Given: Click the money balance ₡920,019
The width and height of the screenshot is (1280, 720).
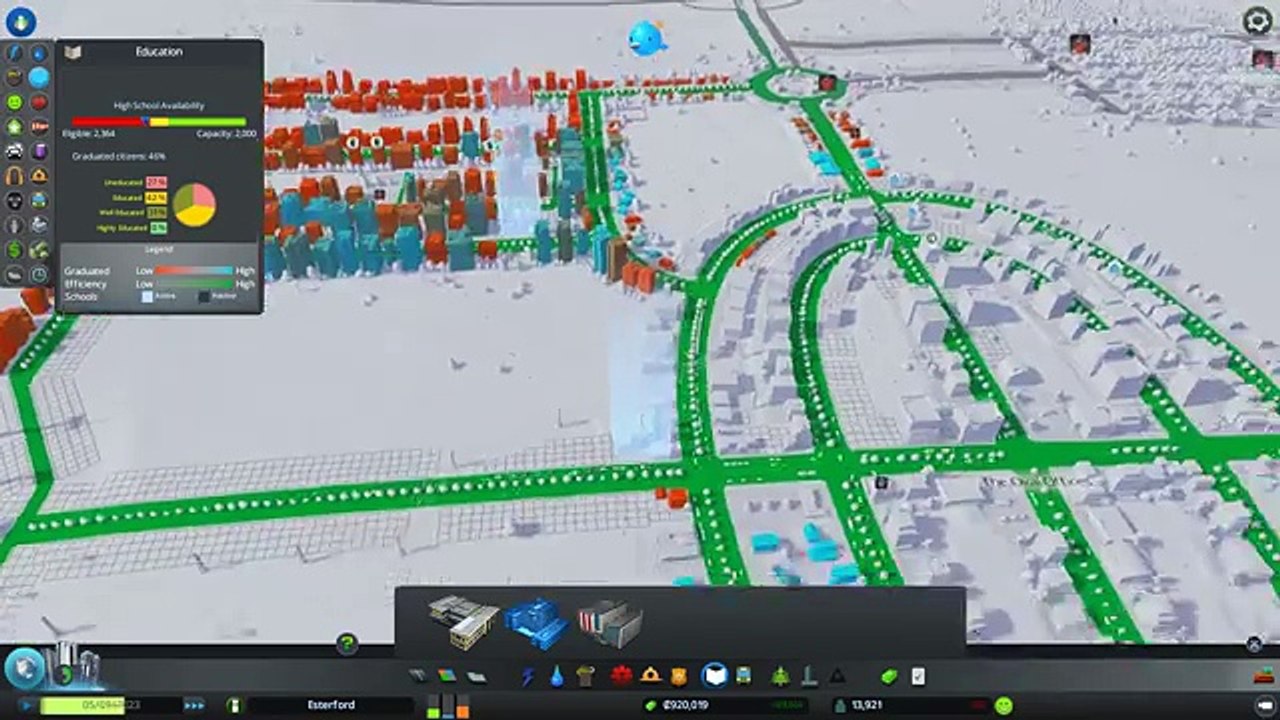Looking at the screenshot, I should click(685, 705).
